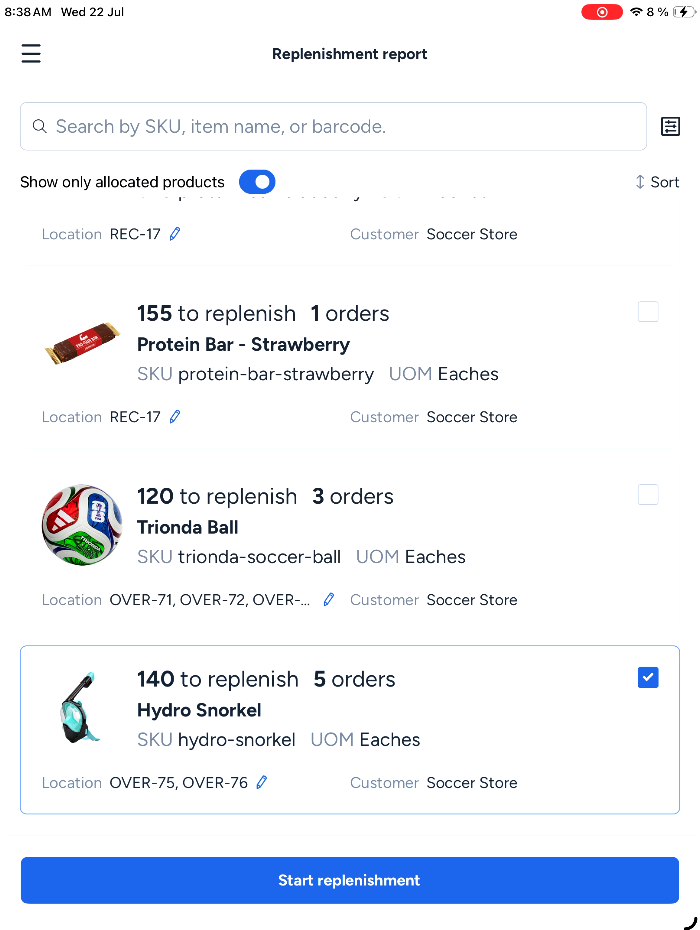Image resolution: width=700 pixels, height=930 pixels.
Task: Check the Protein Bar - Strawberry checkbox
Action: click(648, 311)
